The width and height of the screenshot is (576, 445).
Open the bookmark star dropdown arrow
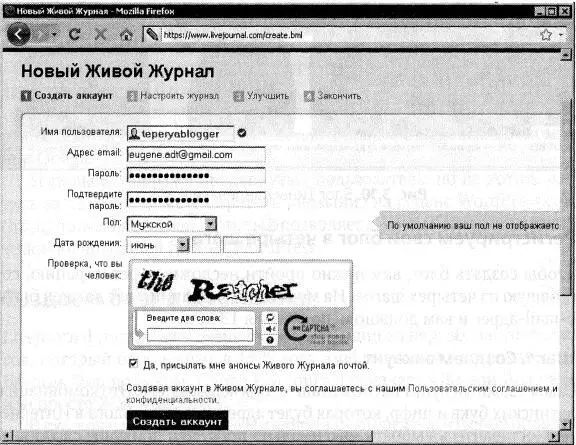coord(561,35)
